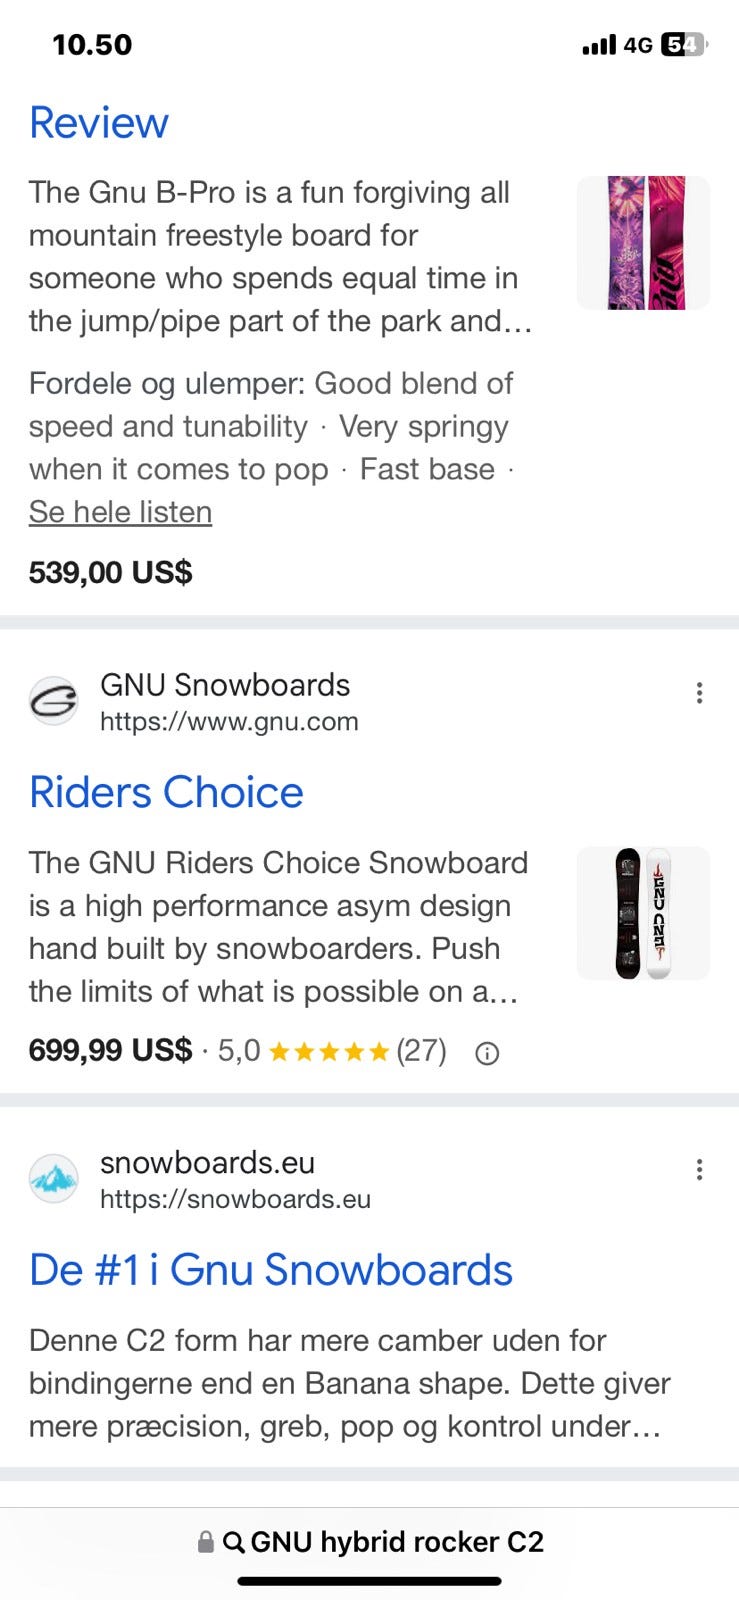Viewport: 739px width, 1600px height.
Task: Tap the https://snowboards.eu URL text
Action: pyautogui.click(x=235, y=1199)
